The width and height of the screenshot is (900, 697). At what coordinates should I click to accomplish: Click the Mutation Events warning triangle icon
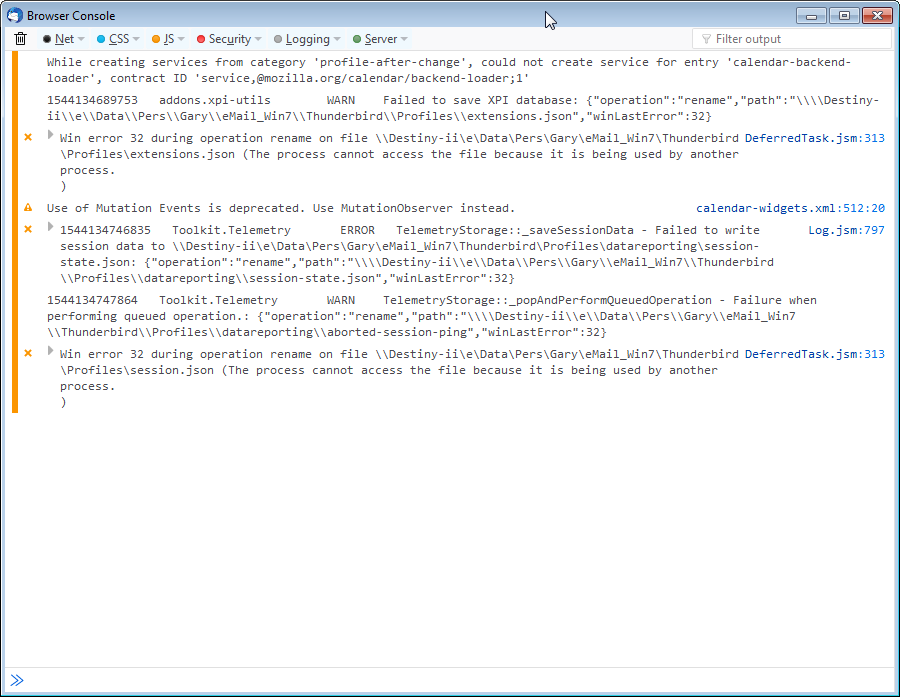point(28,208)
